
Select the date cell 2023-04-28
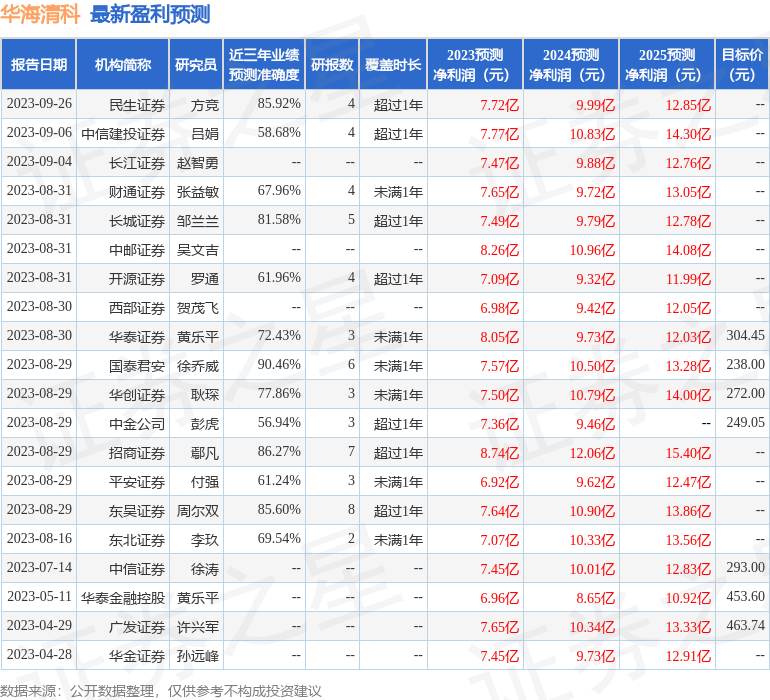pos(39,654)
